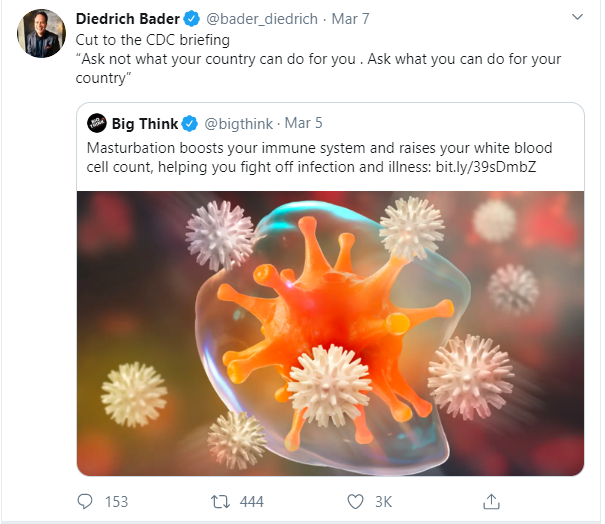The width and height of the screenshot is (605, 524).
Task: Click the retweet arrows icon
Action: coord(220,502)
